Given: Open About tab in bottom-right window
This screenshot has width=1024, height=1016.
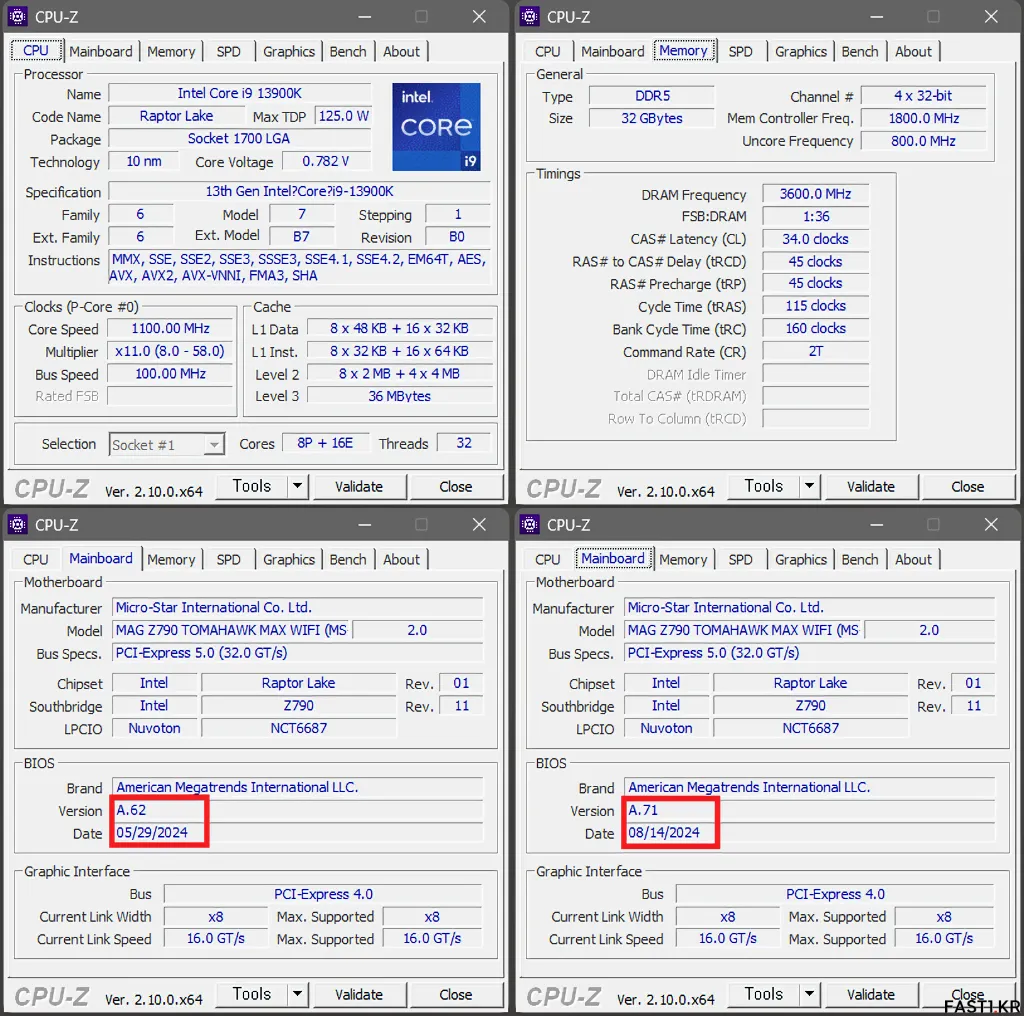Looking at the screenshot, I should 913,560.
